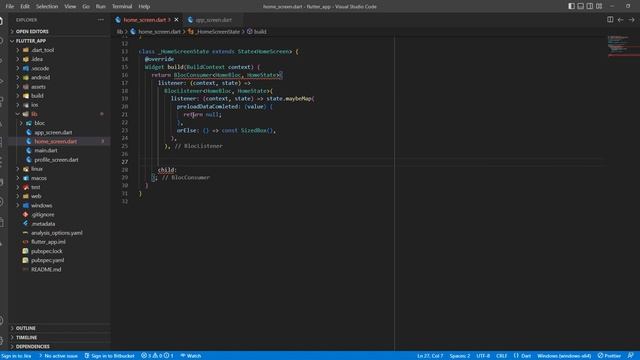
Task: Open the View menu
Action: [70, 7]
